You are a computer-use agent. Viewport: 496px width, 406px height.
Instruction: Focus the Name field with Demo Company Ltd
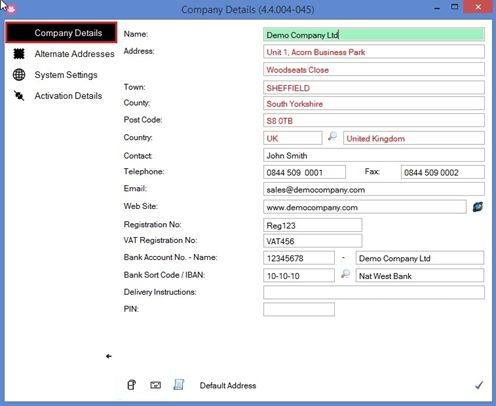point(374,35)
